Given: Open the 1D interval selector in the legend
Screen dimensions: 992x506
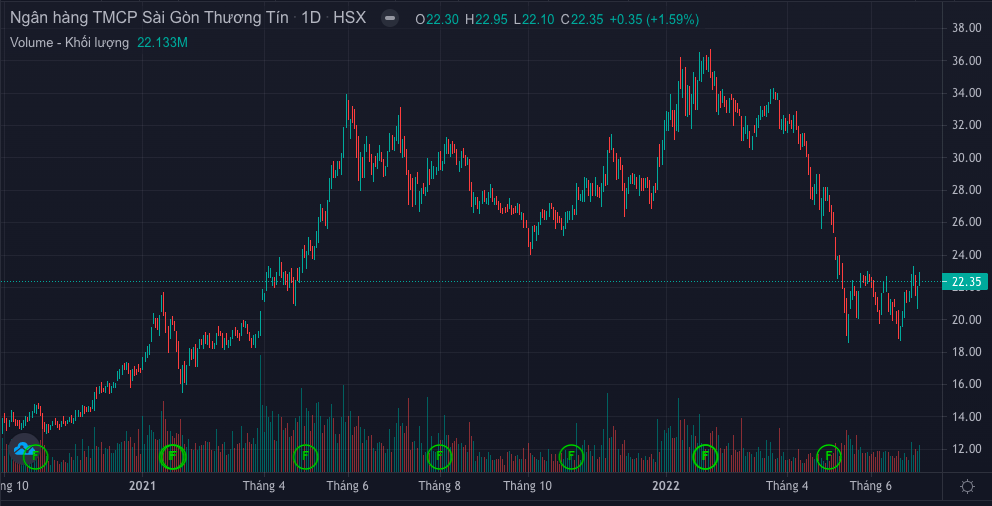Looking at the screenshot, I should coord(313,19).
